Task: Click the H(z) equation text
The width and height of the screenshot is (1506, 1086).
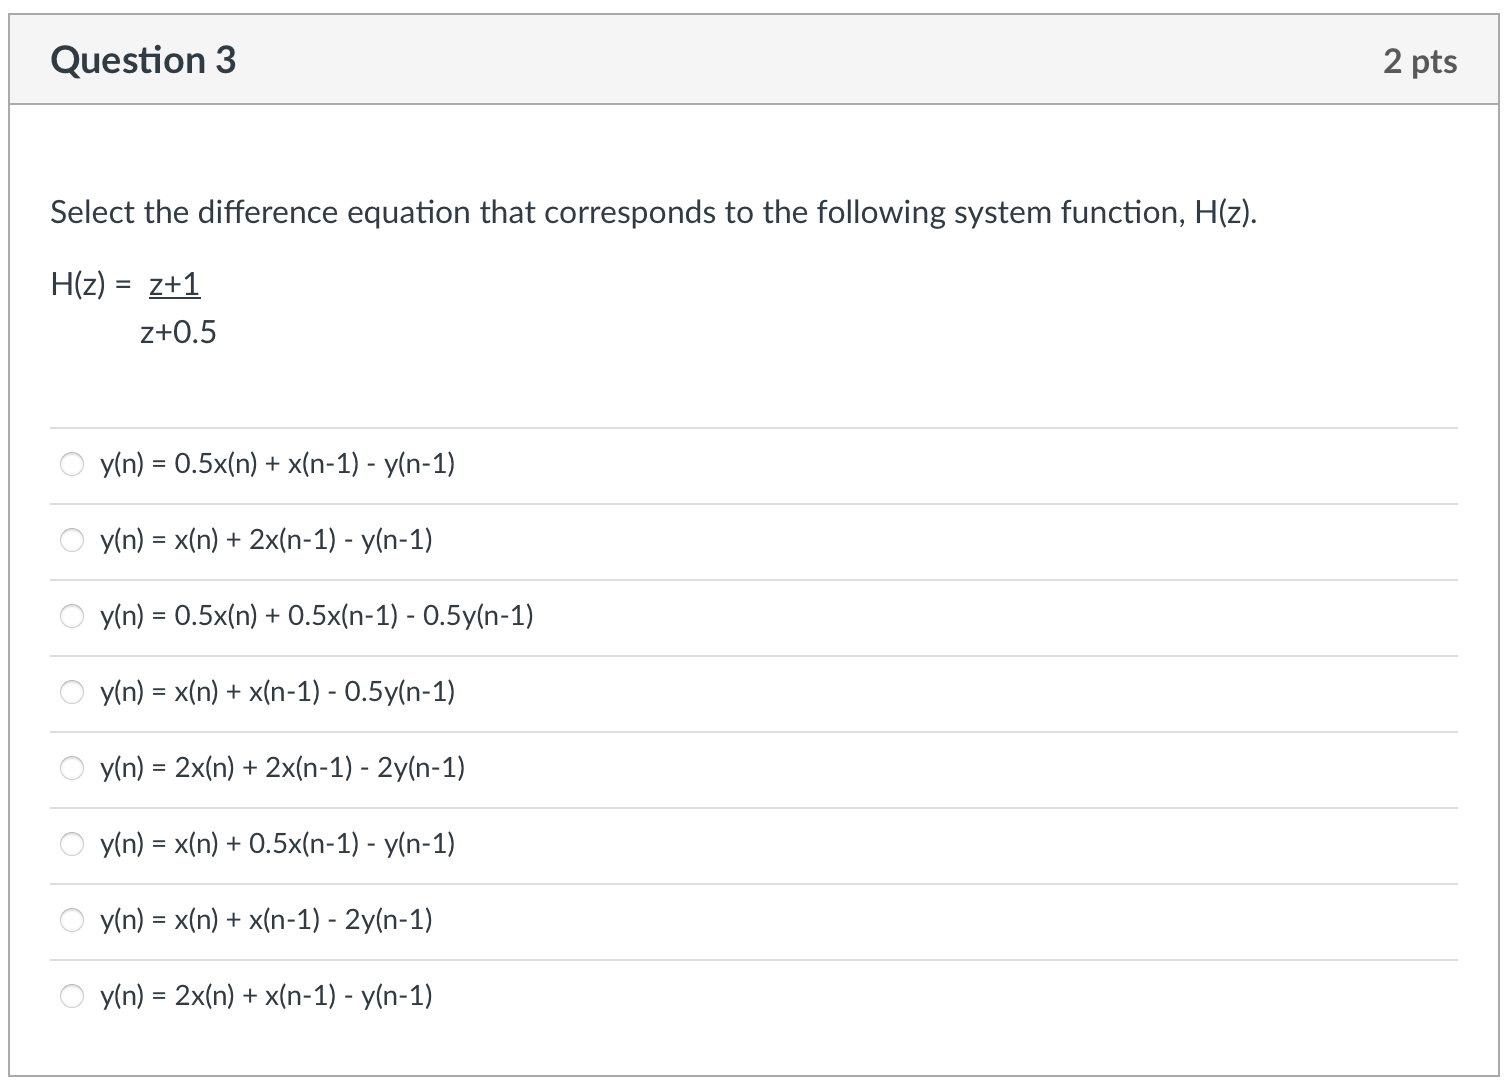Action: pos(135,305)
